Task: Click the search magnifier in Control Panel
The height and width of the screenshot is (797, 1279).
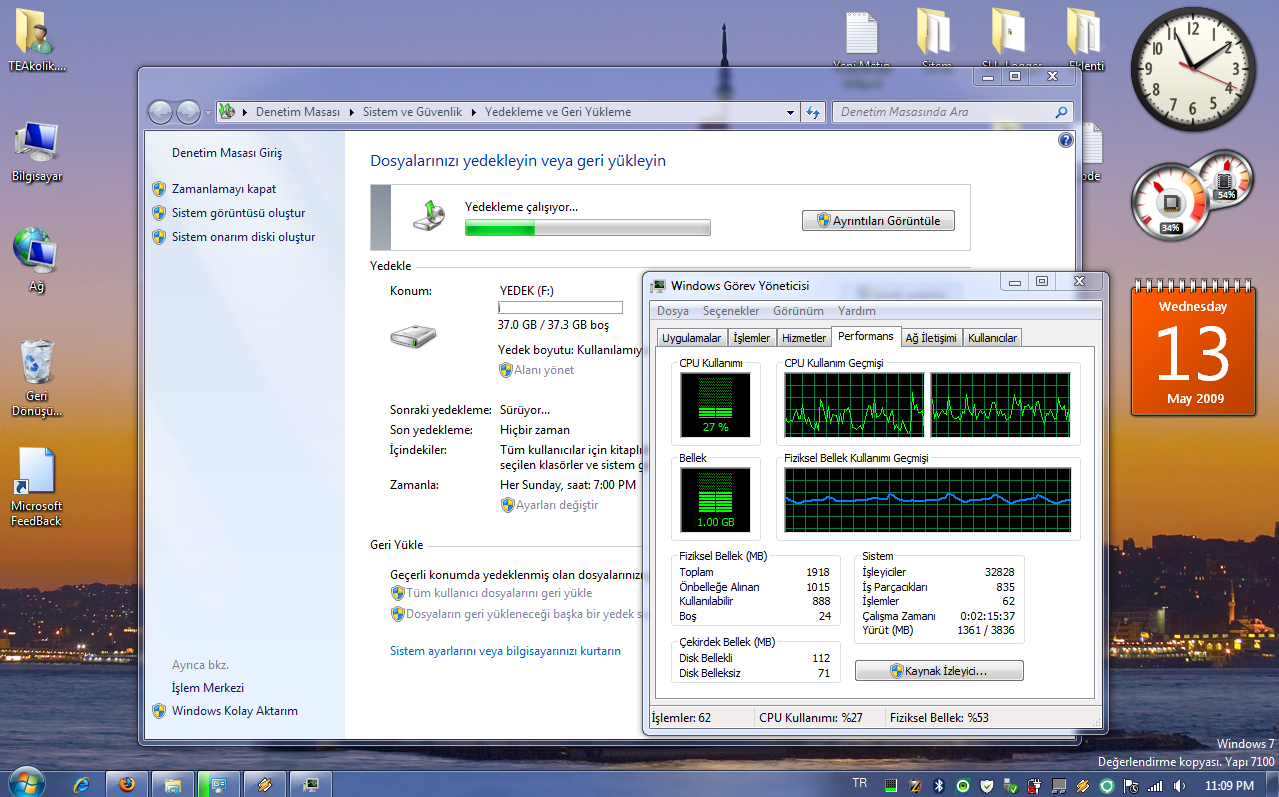Action: point(1060,112)
